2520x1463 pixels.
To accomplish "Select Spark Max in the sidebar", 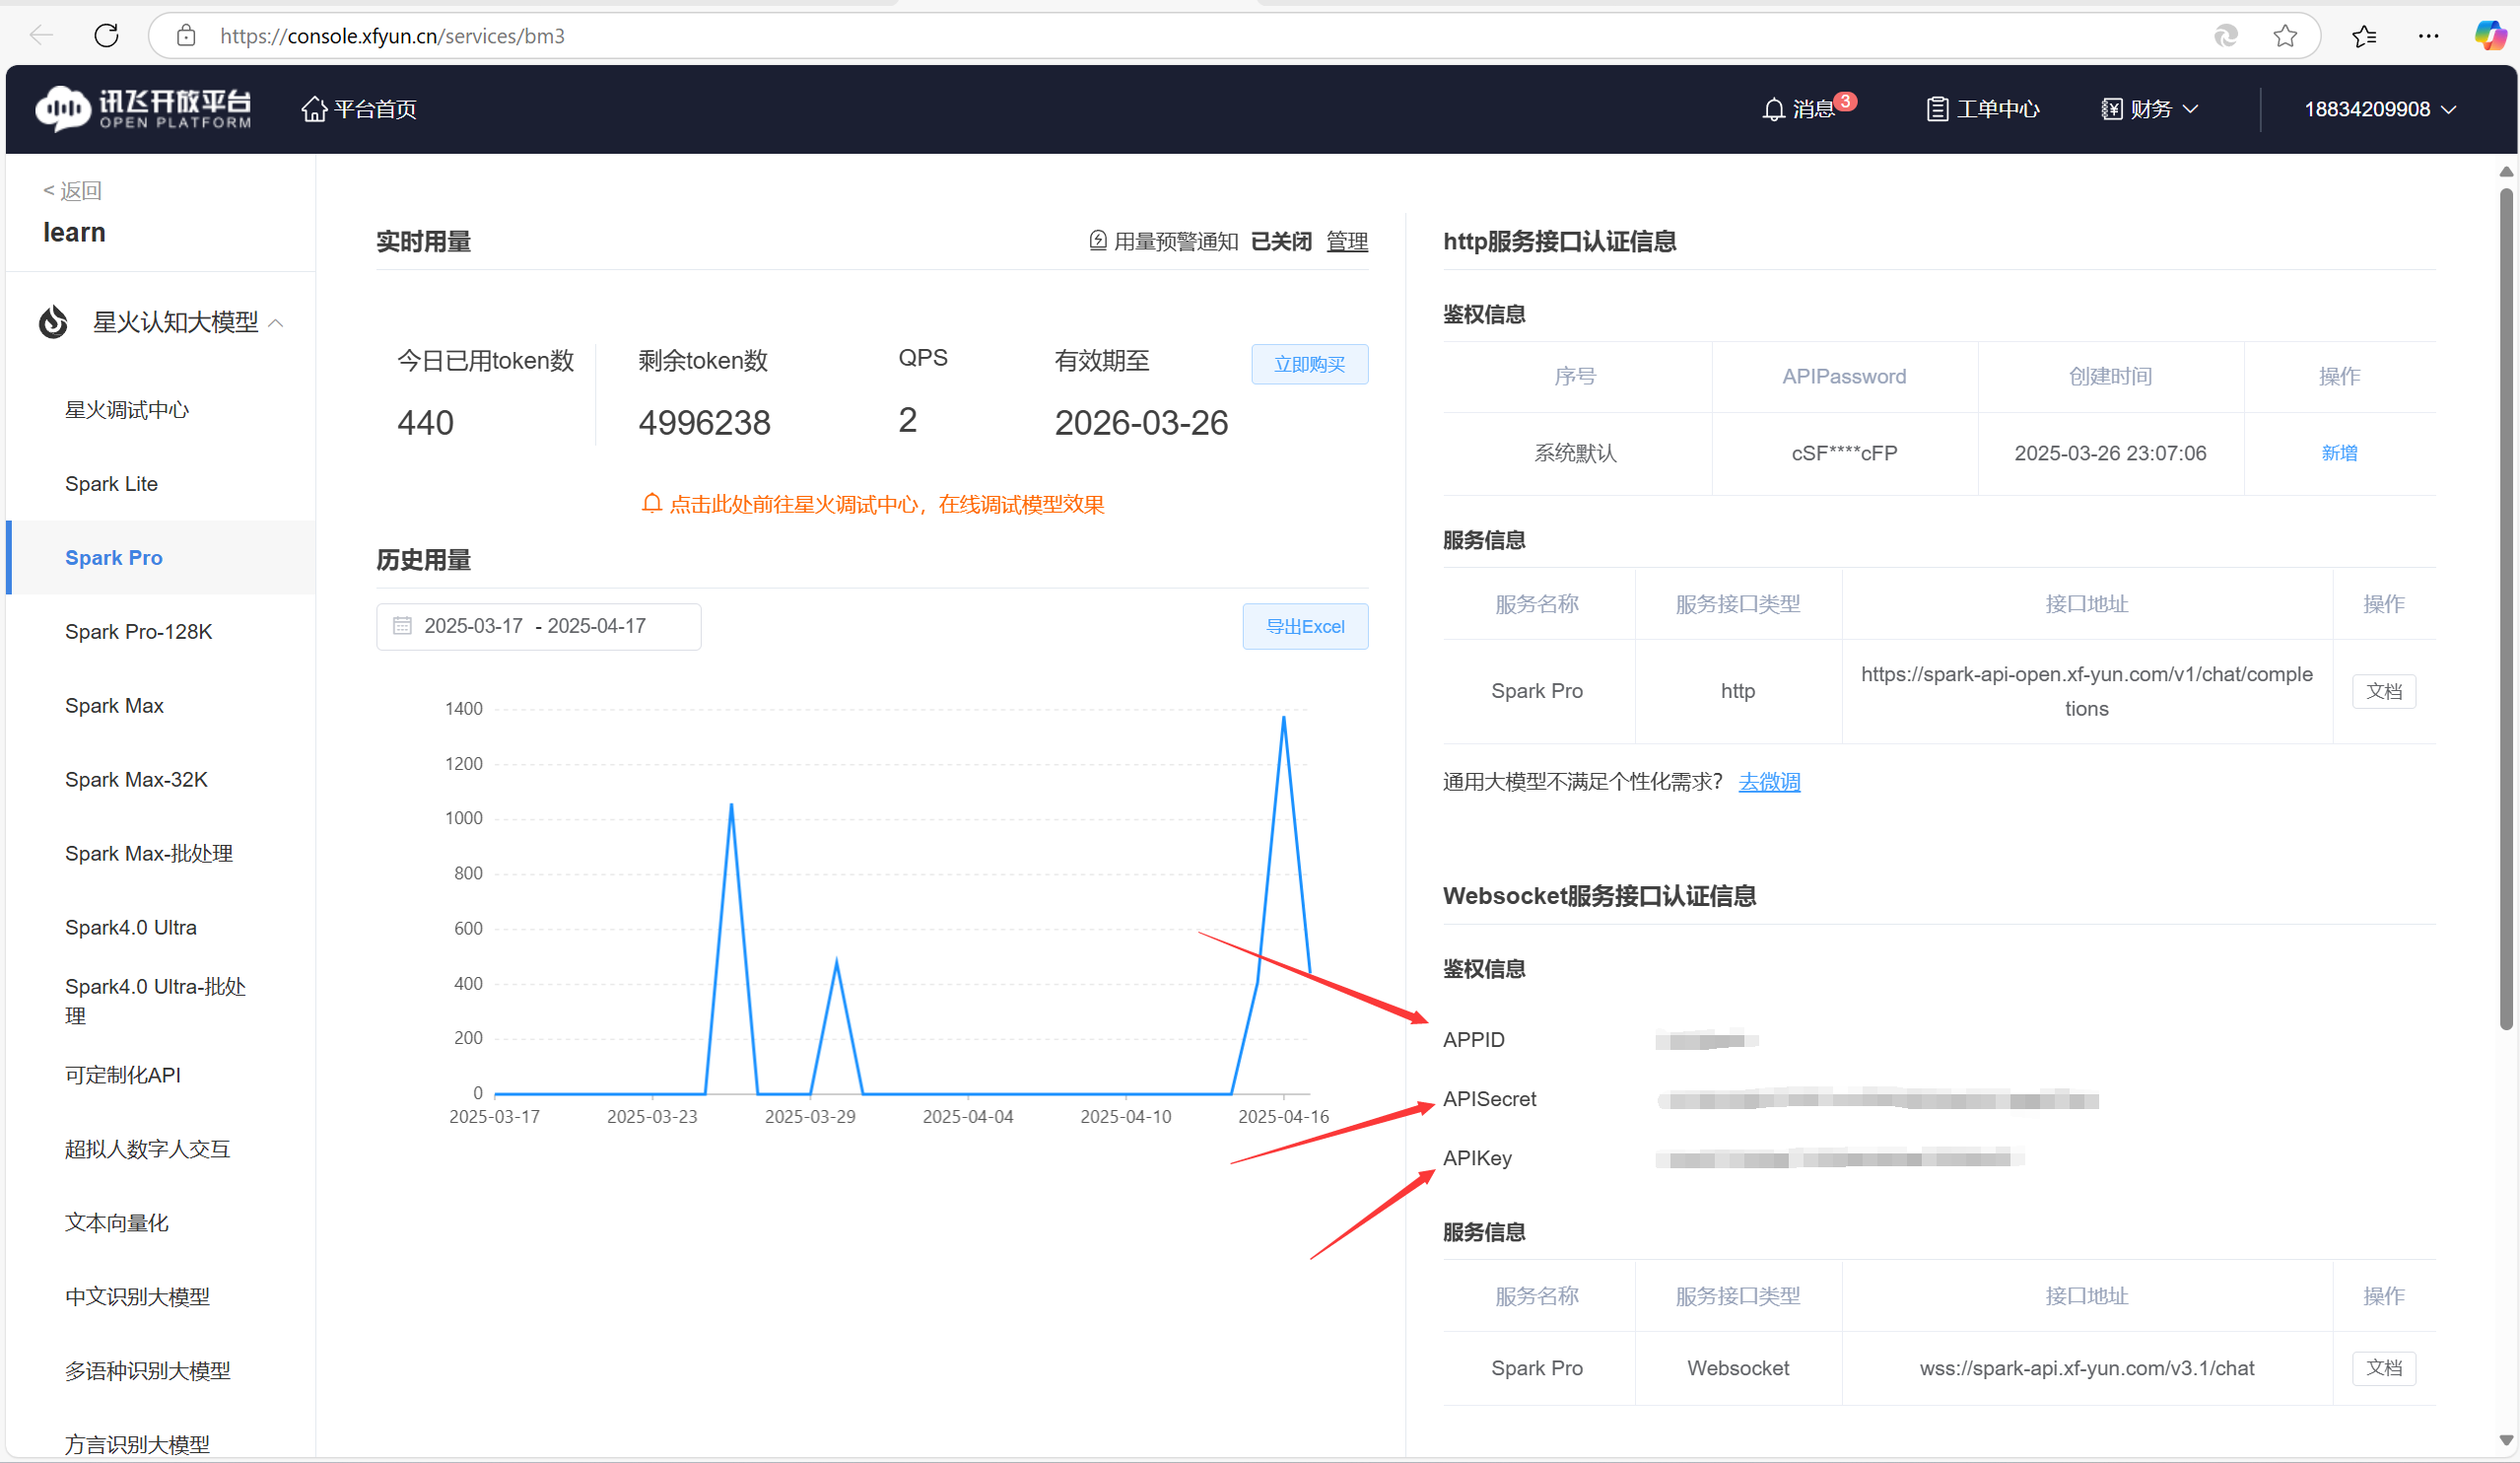I will 114,706.
